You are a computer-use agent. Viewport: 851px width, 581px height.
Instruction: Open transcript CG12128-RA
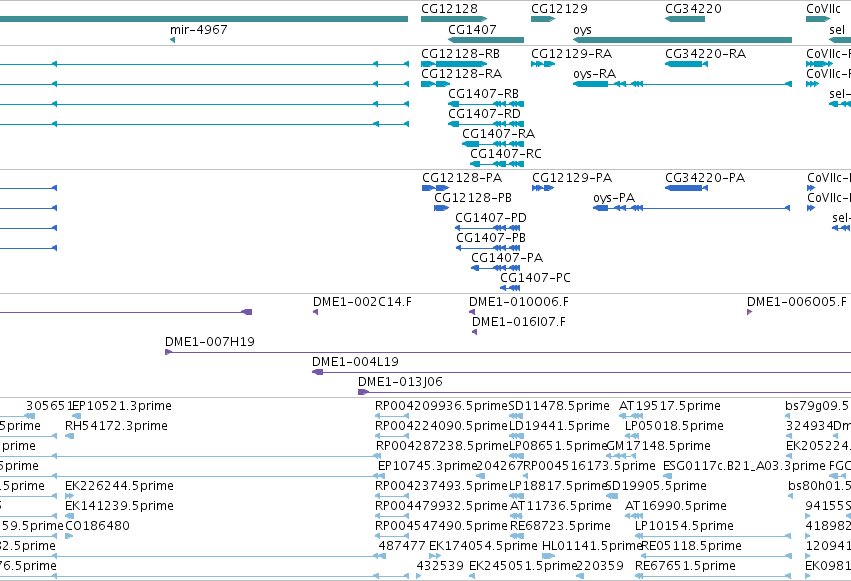(461, 74)
